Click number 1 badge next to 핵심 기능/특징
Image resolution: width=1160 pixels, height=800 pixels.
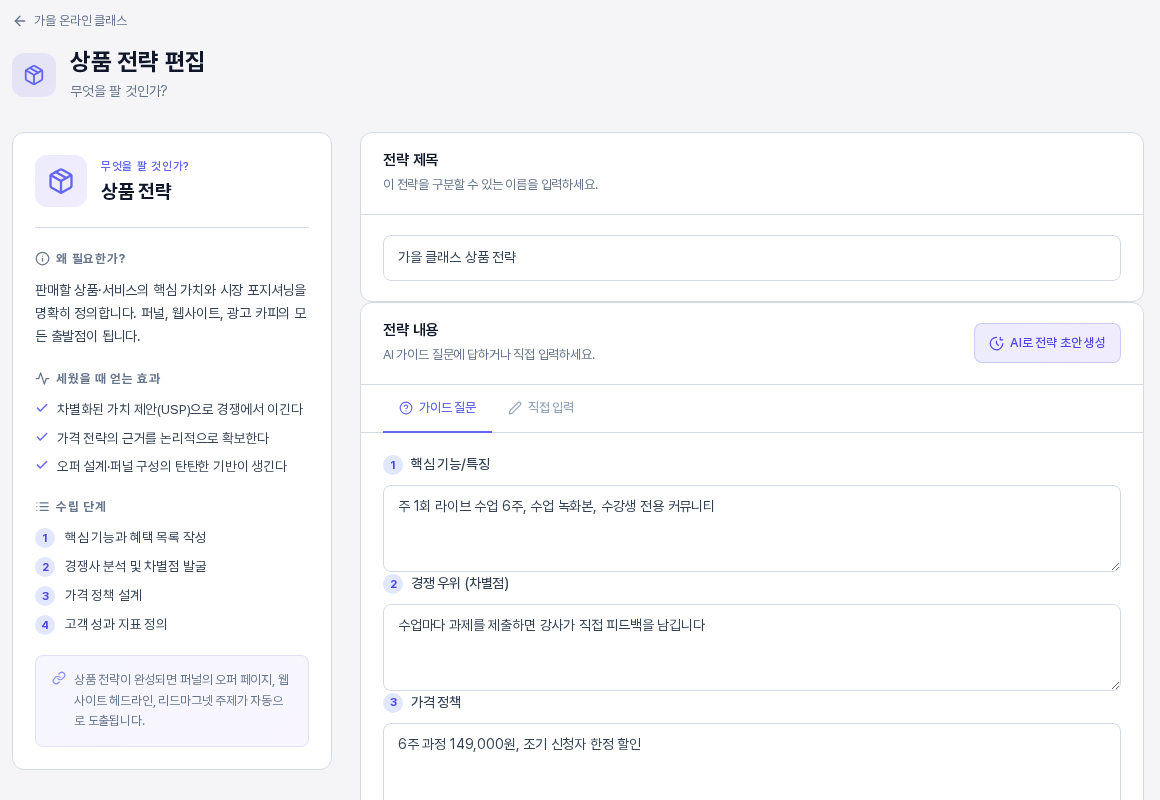[393, 465]
